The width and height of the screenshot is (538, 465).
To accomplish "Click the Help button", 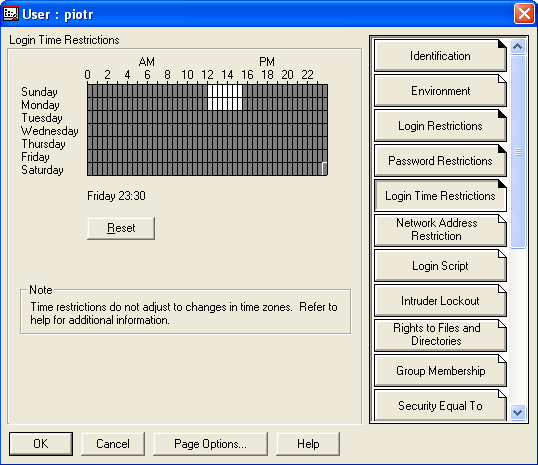I will pyautogui.click(x=308, y=444).
